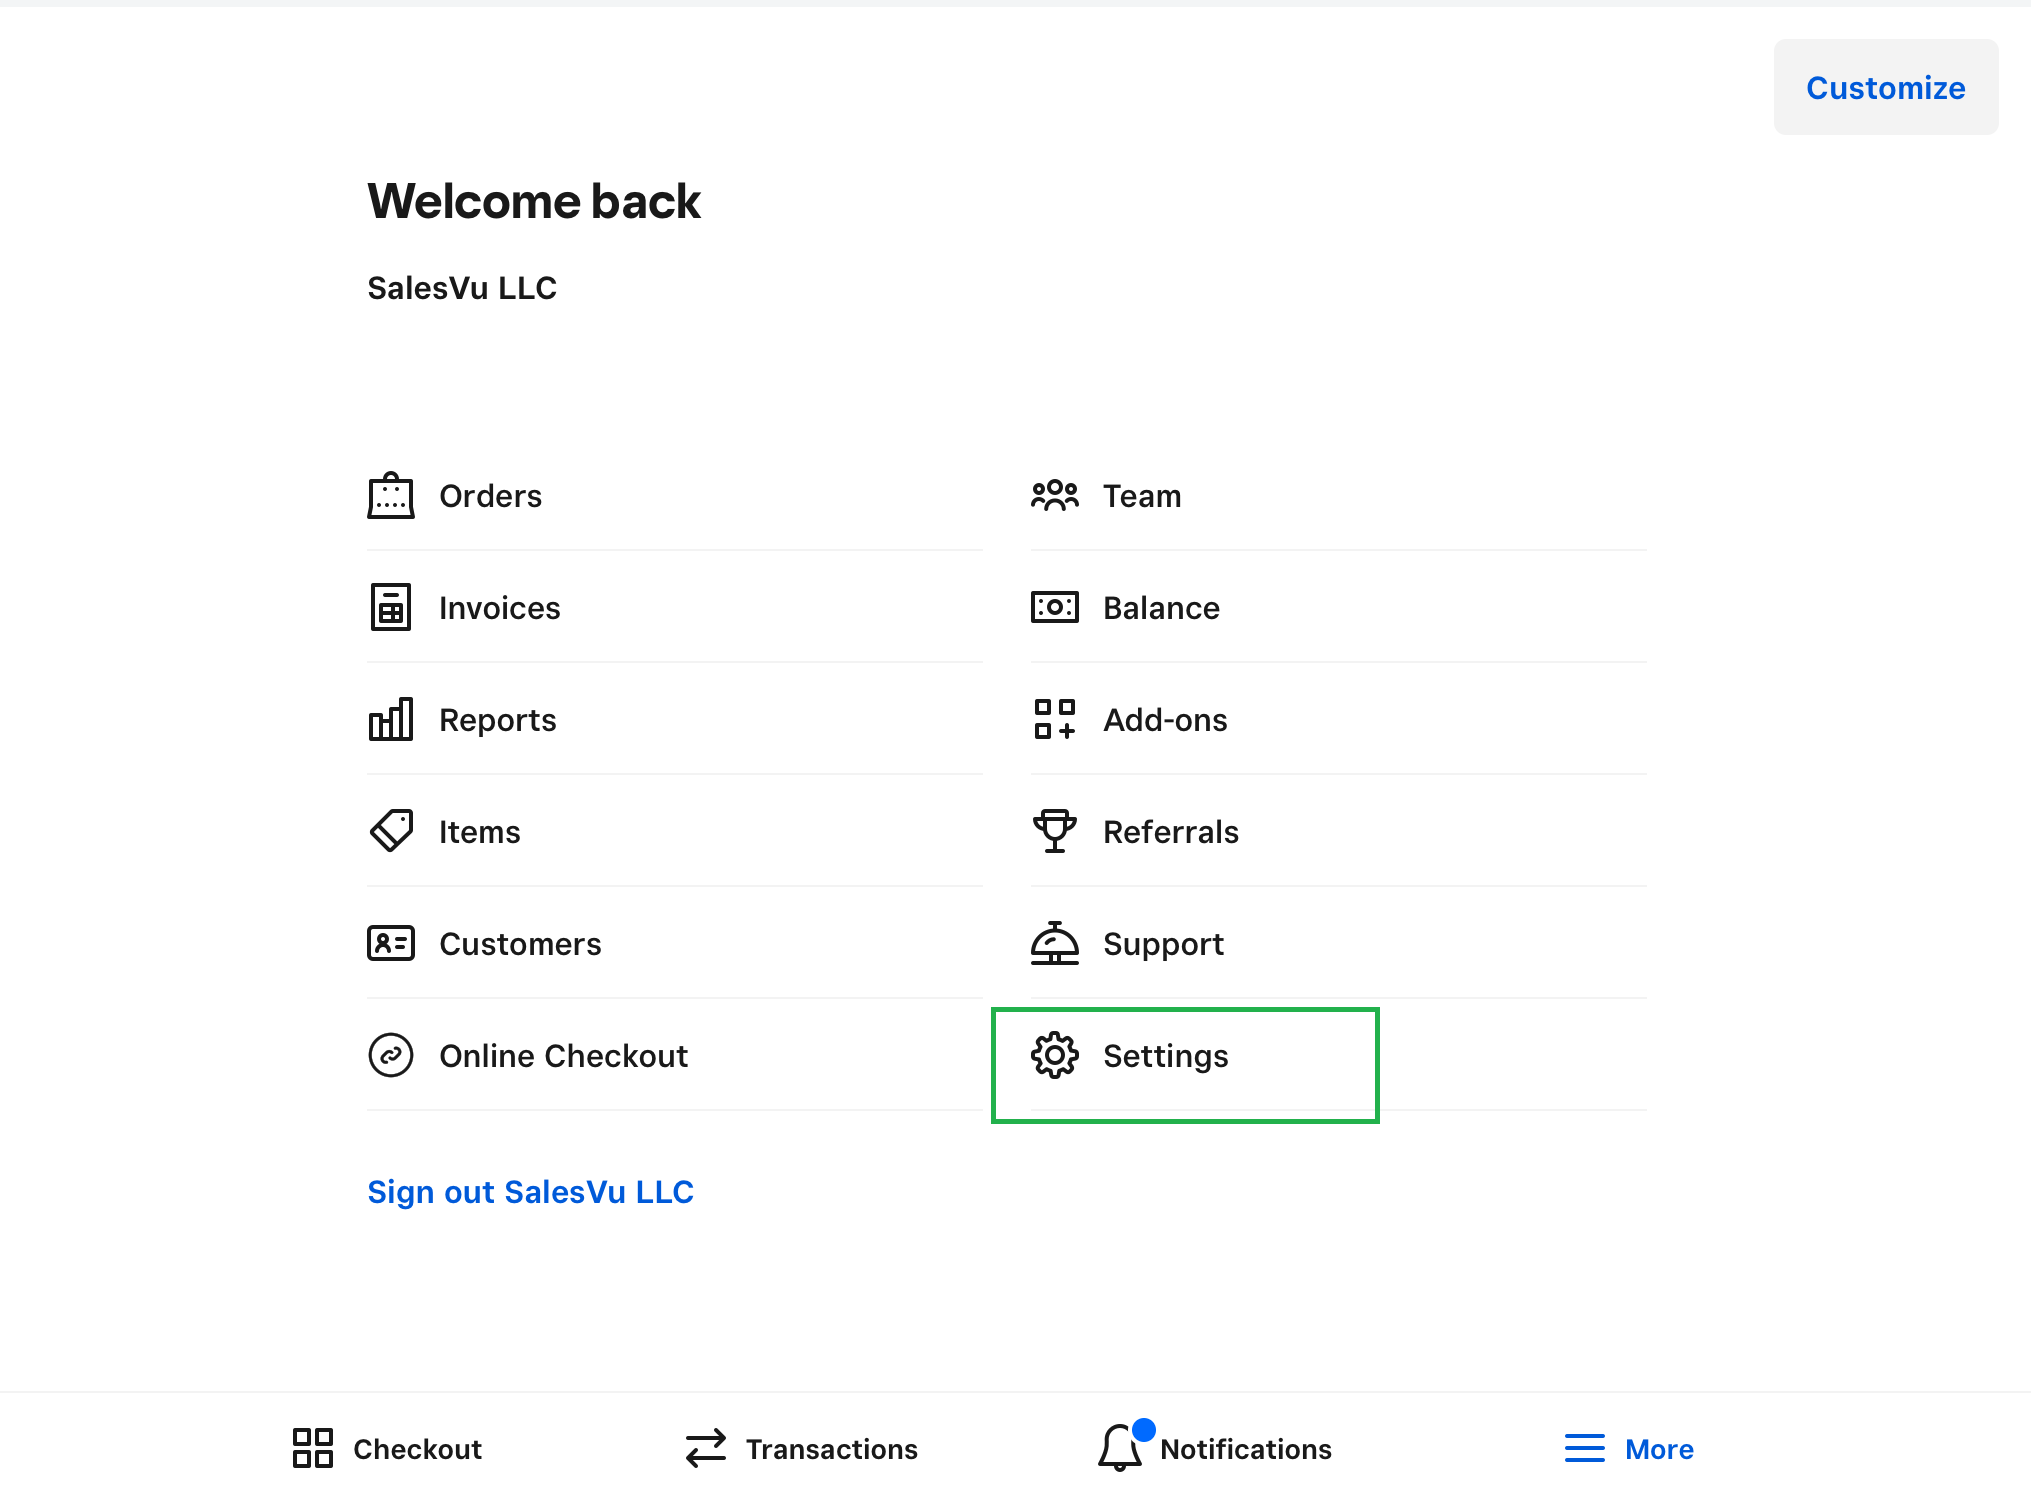This screenshot has height=1503, width=2031.
Task: Open the Add-ons menu entry label
Action: coord(1165,720)
